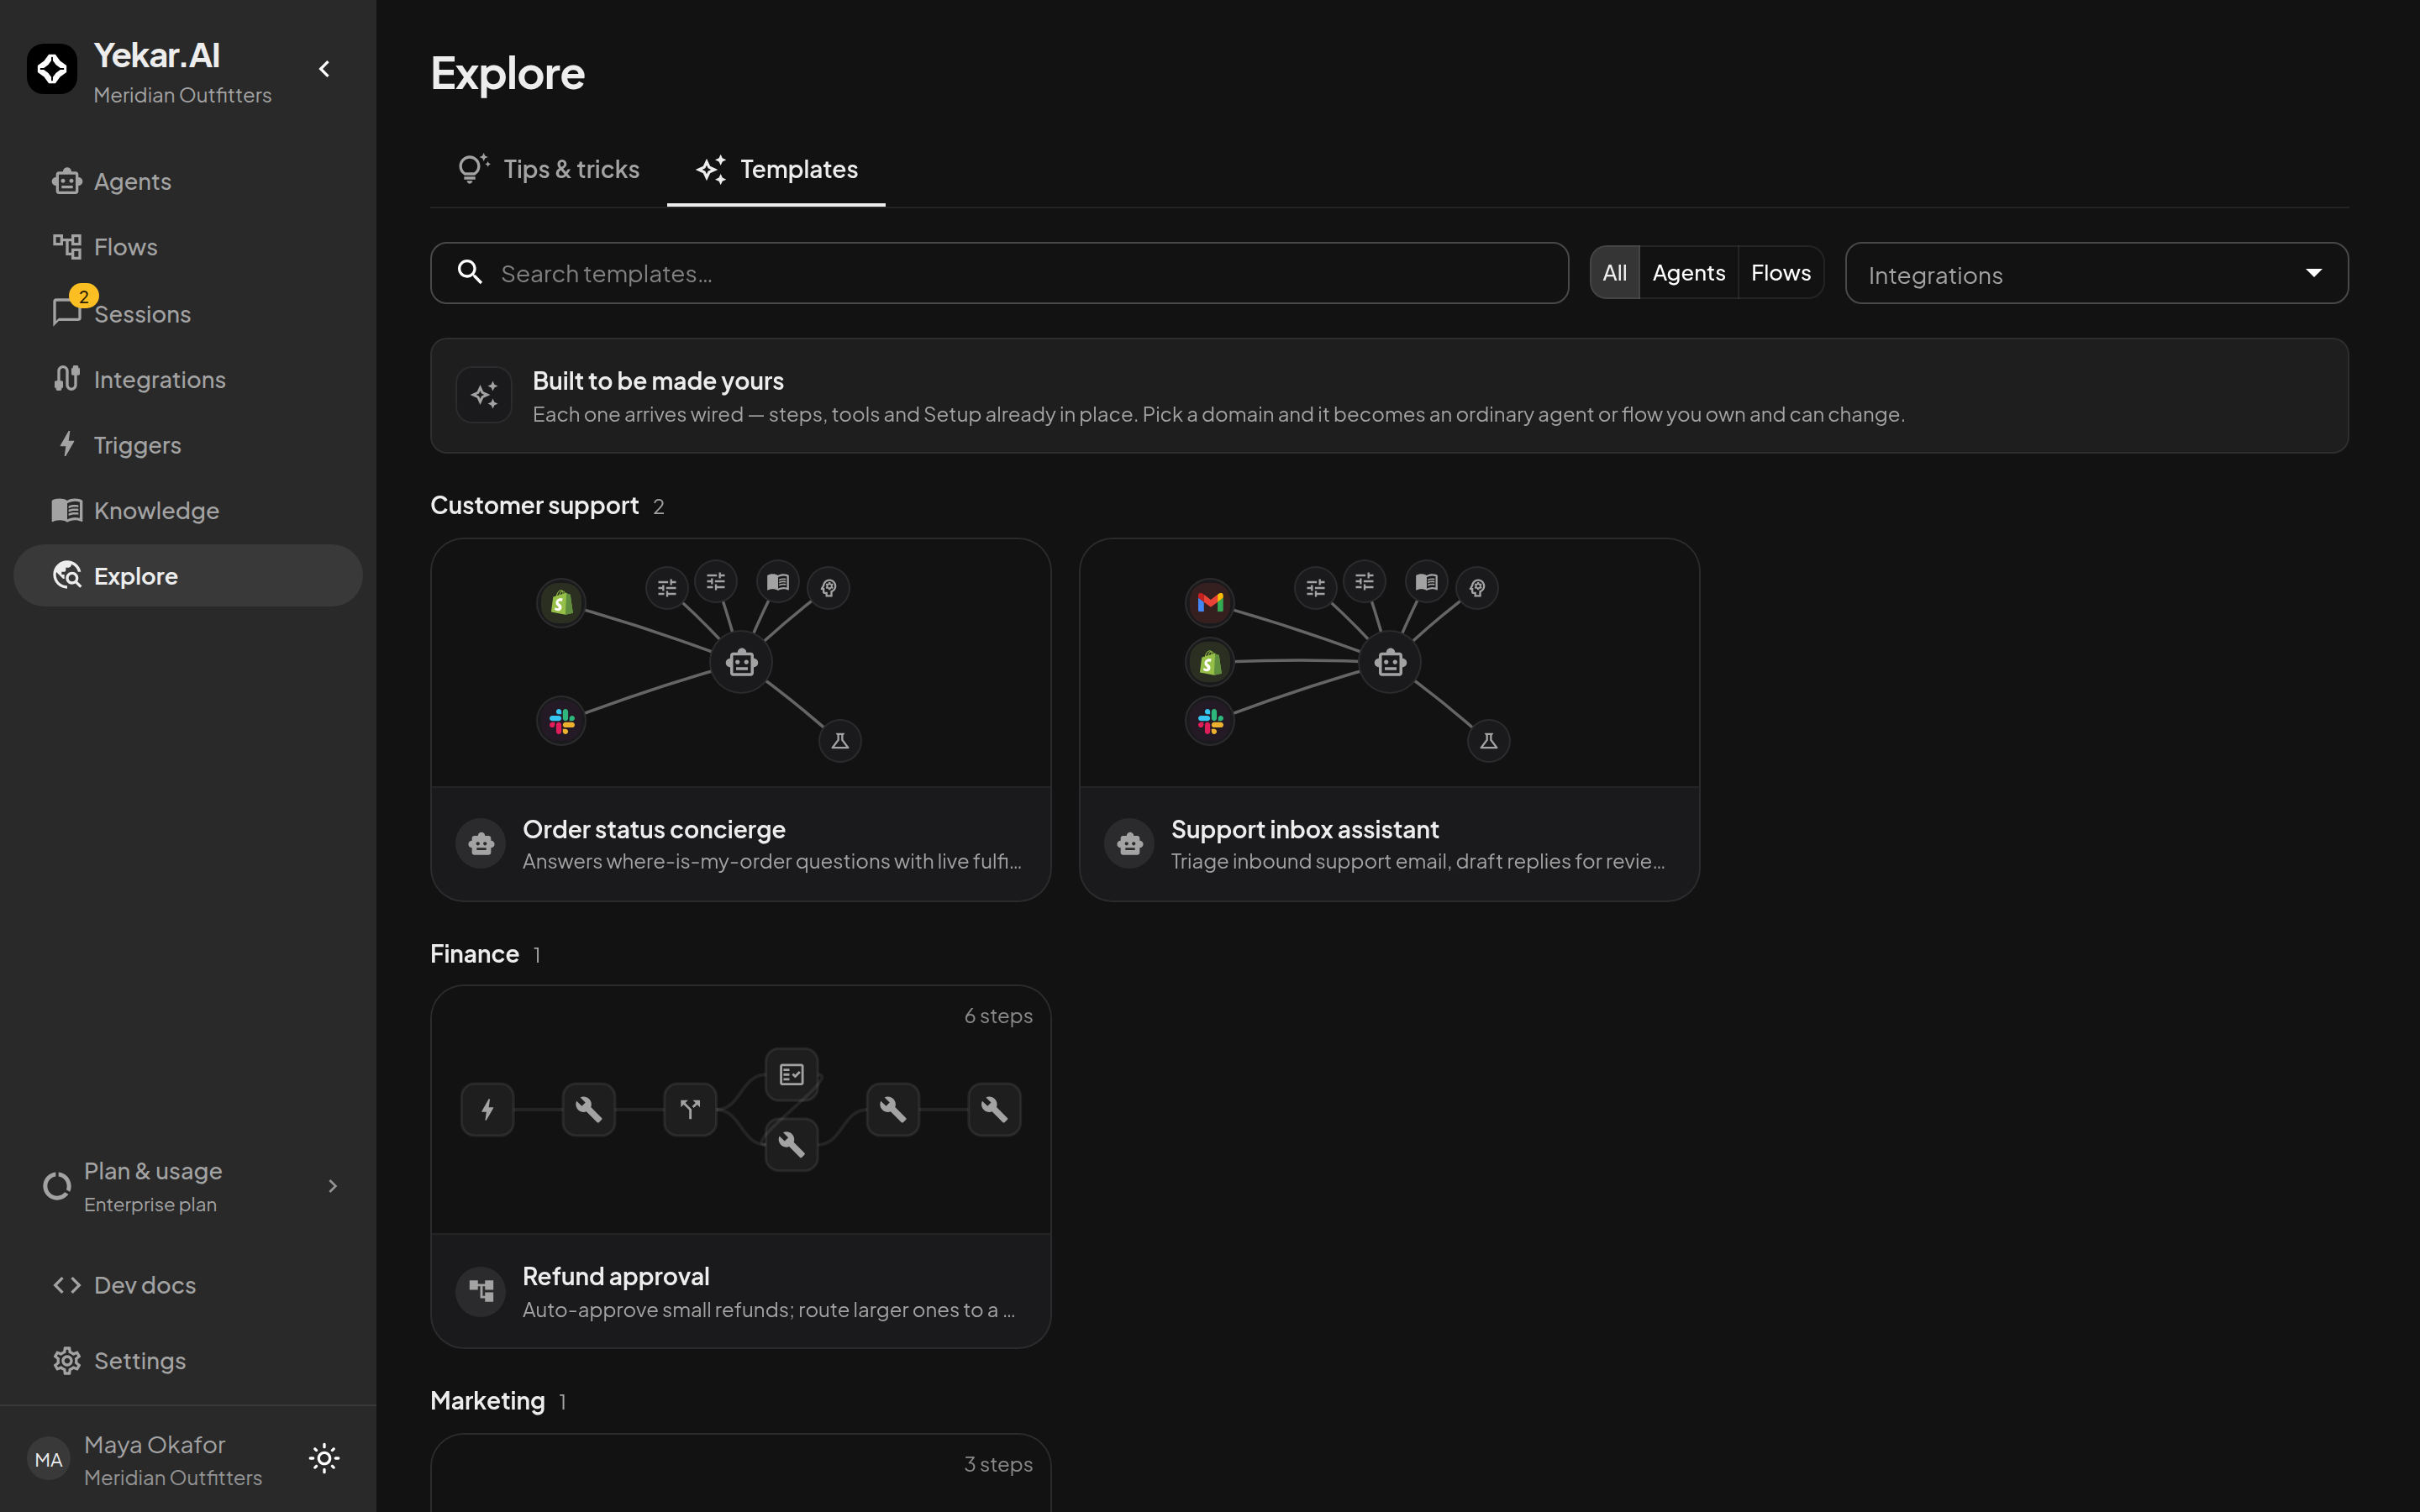Toggle the light/dark theme sun icon

click(x=324, y=1458)
